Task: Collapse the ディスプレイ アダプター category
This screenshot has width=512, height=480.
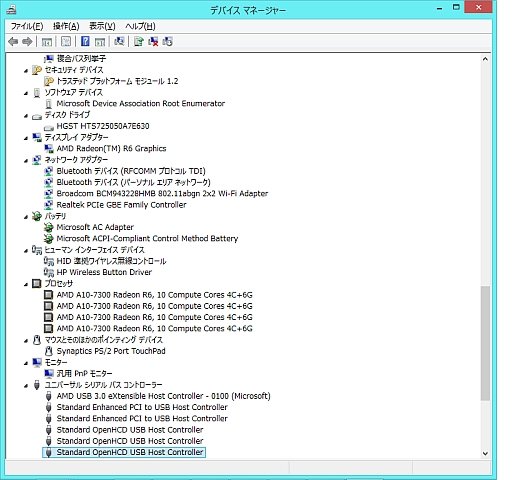Action: tap(26, 138)
